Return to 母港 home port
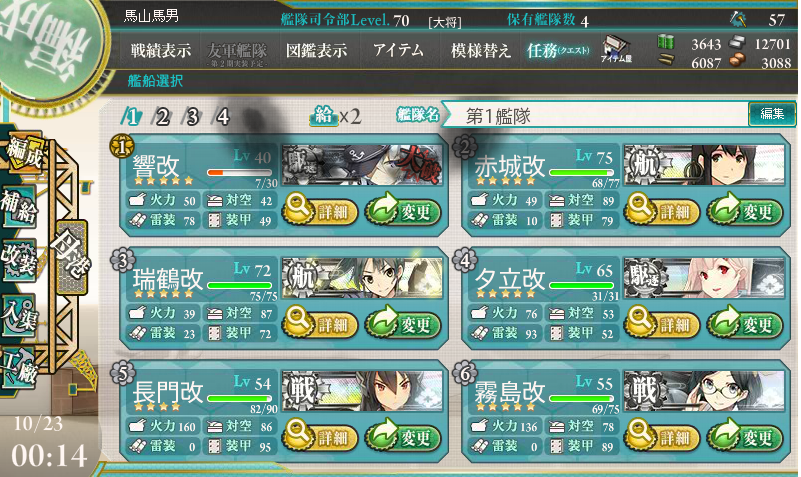 [72, 257]
